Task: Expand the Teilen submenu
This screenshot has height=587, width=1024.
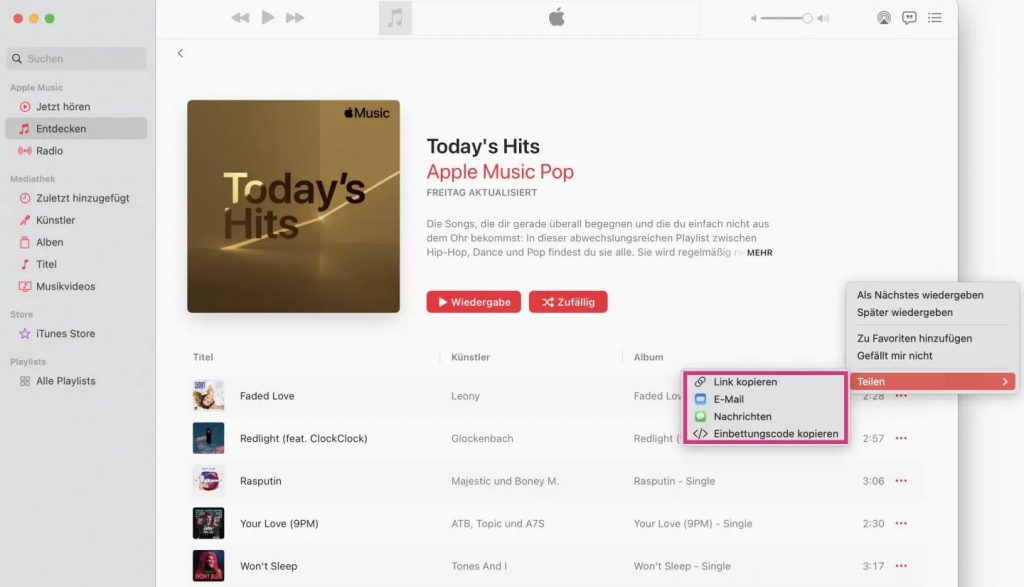Action: pos(931,382)
